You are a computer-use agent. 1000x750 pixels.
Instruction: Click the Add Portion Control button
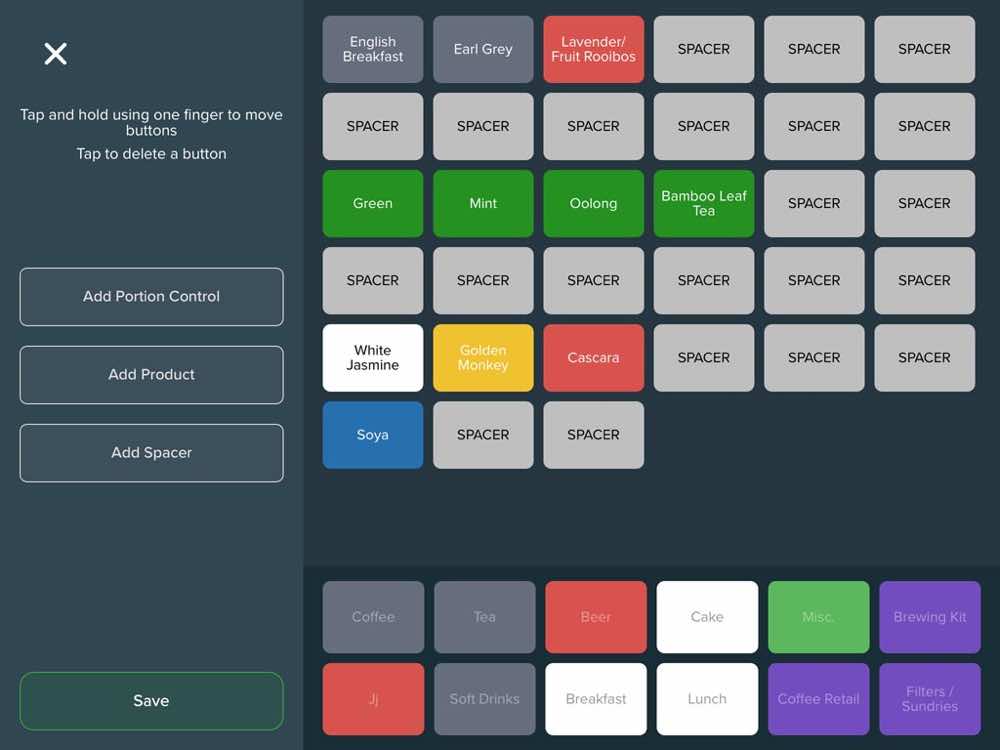click(151, 297)
